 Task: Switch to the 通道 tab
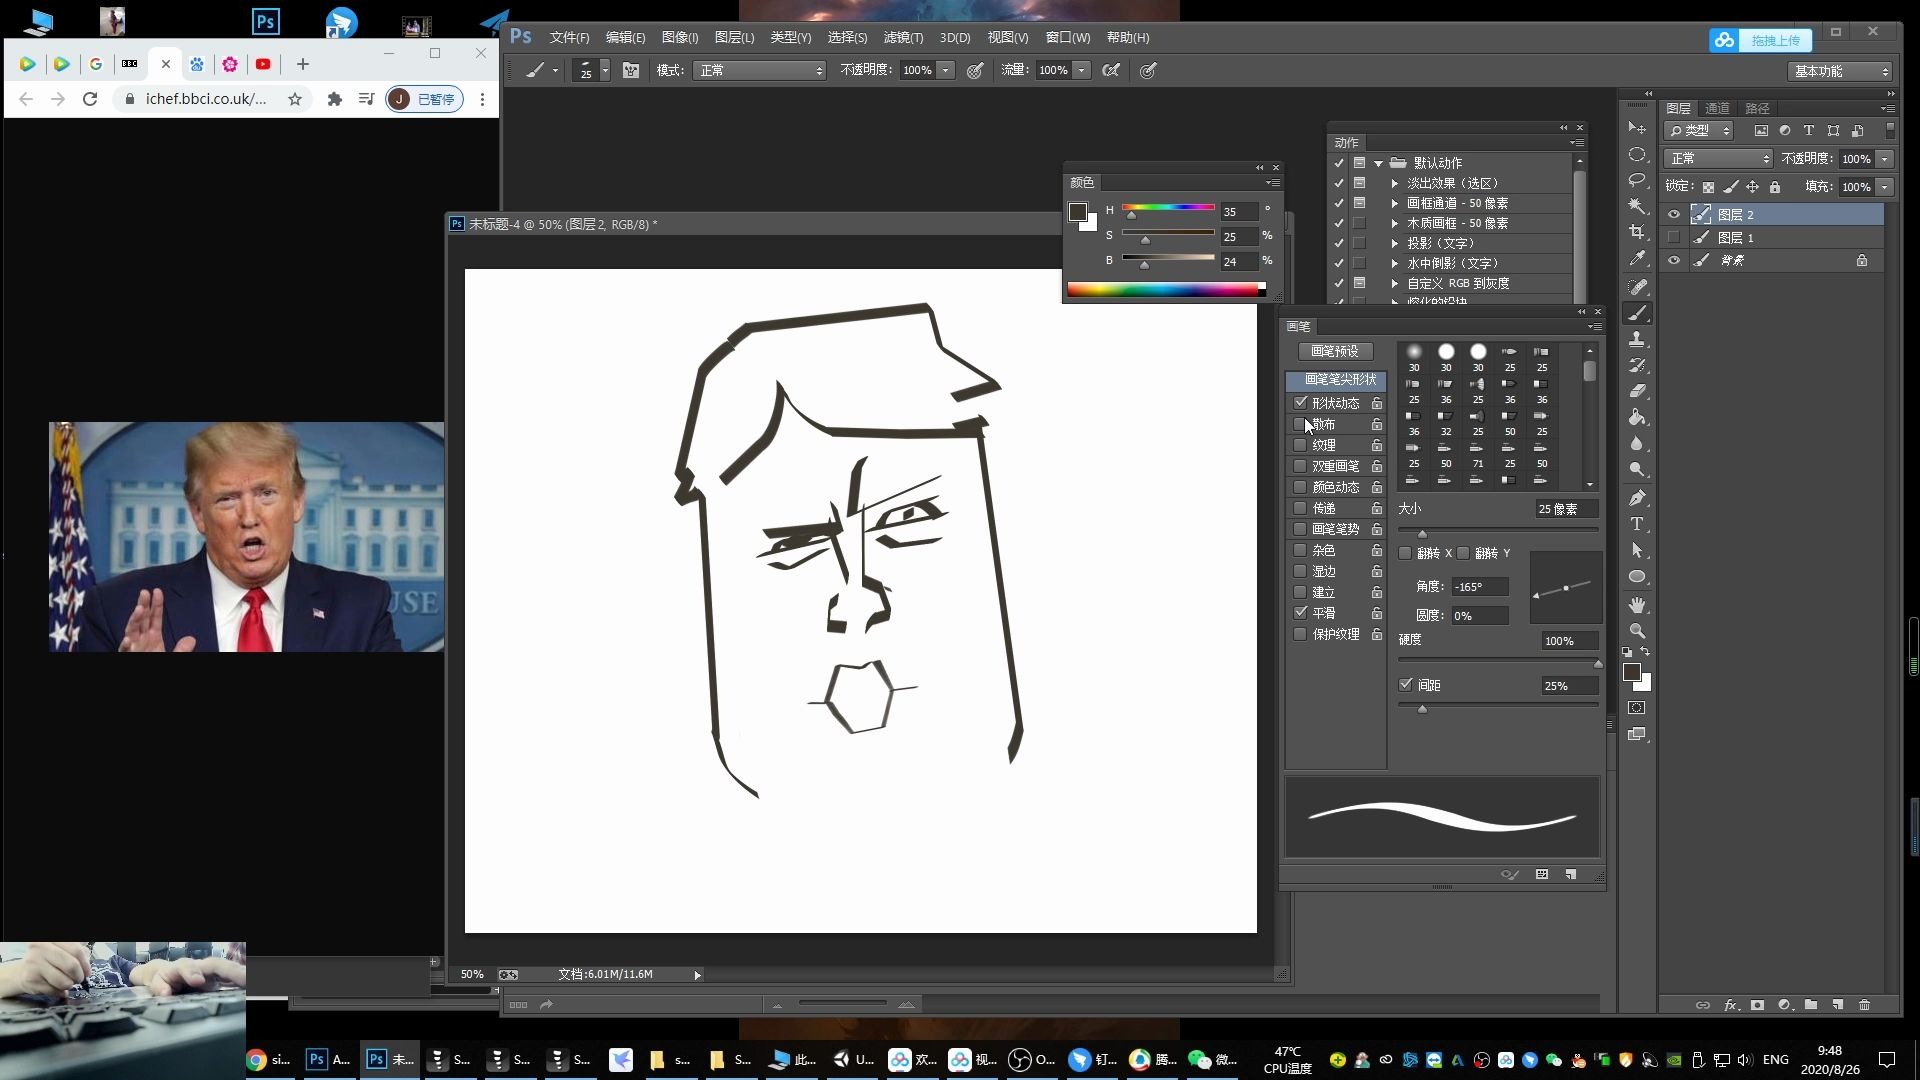(x=1717, y=108)
